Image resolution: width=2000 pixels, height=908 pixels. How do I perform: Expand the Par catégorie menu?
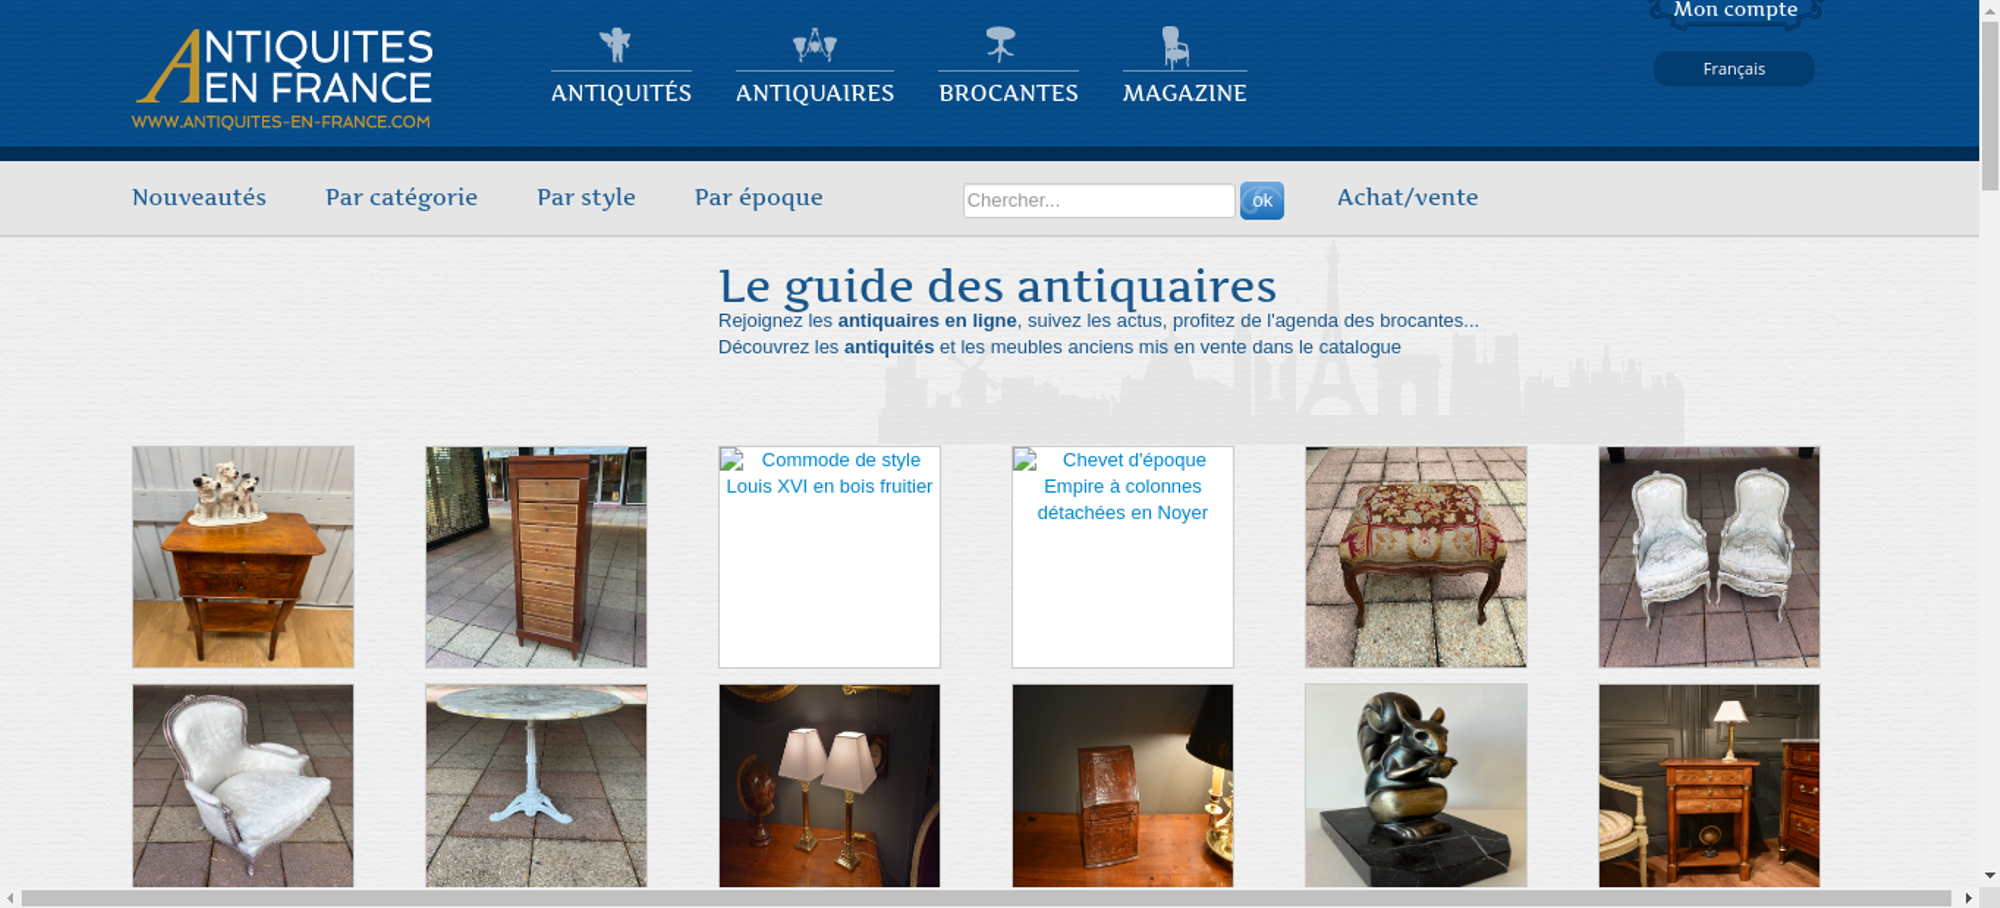tap(401, 197)
